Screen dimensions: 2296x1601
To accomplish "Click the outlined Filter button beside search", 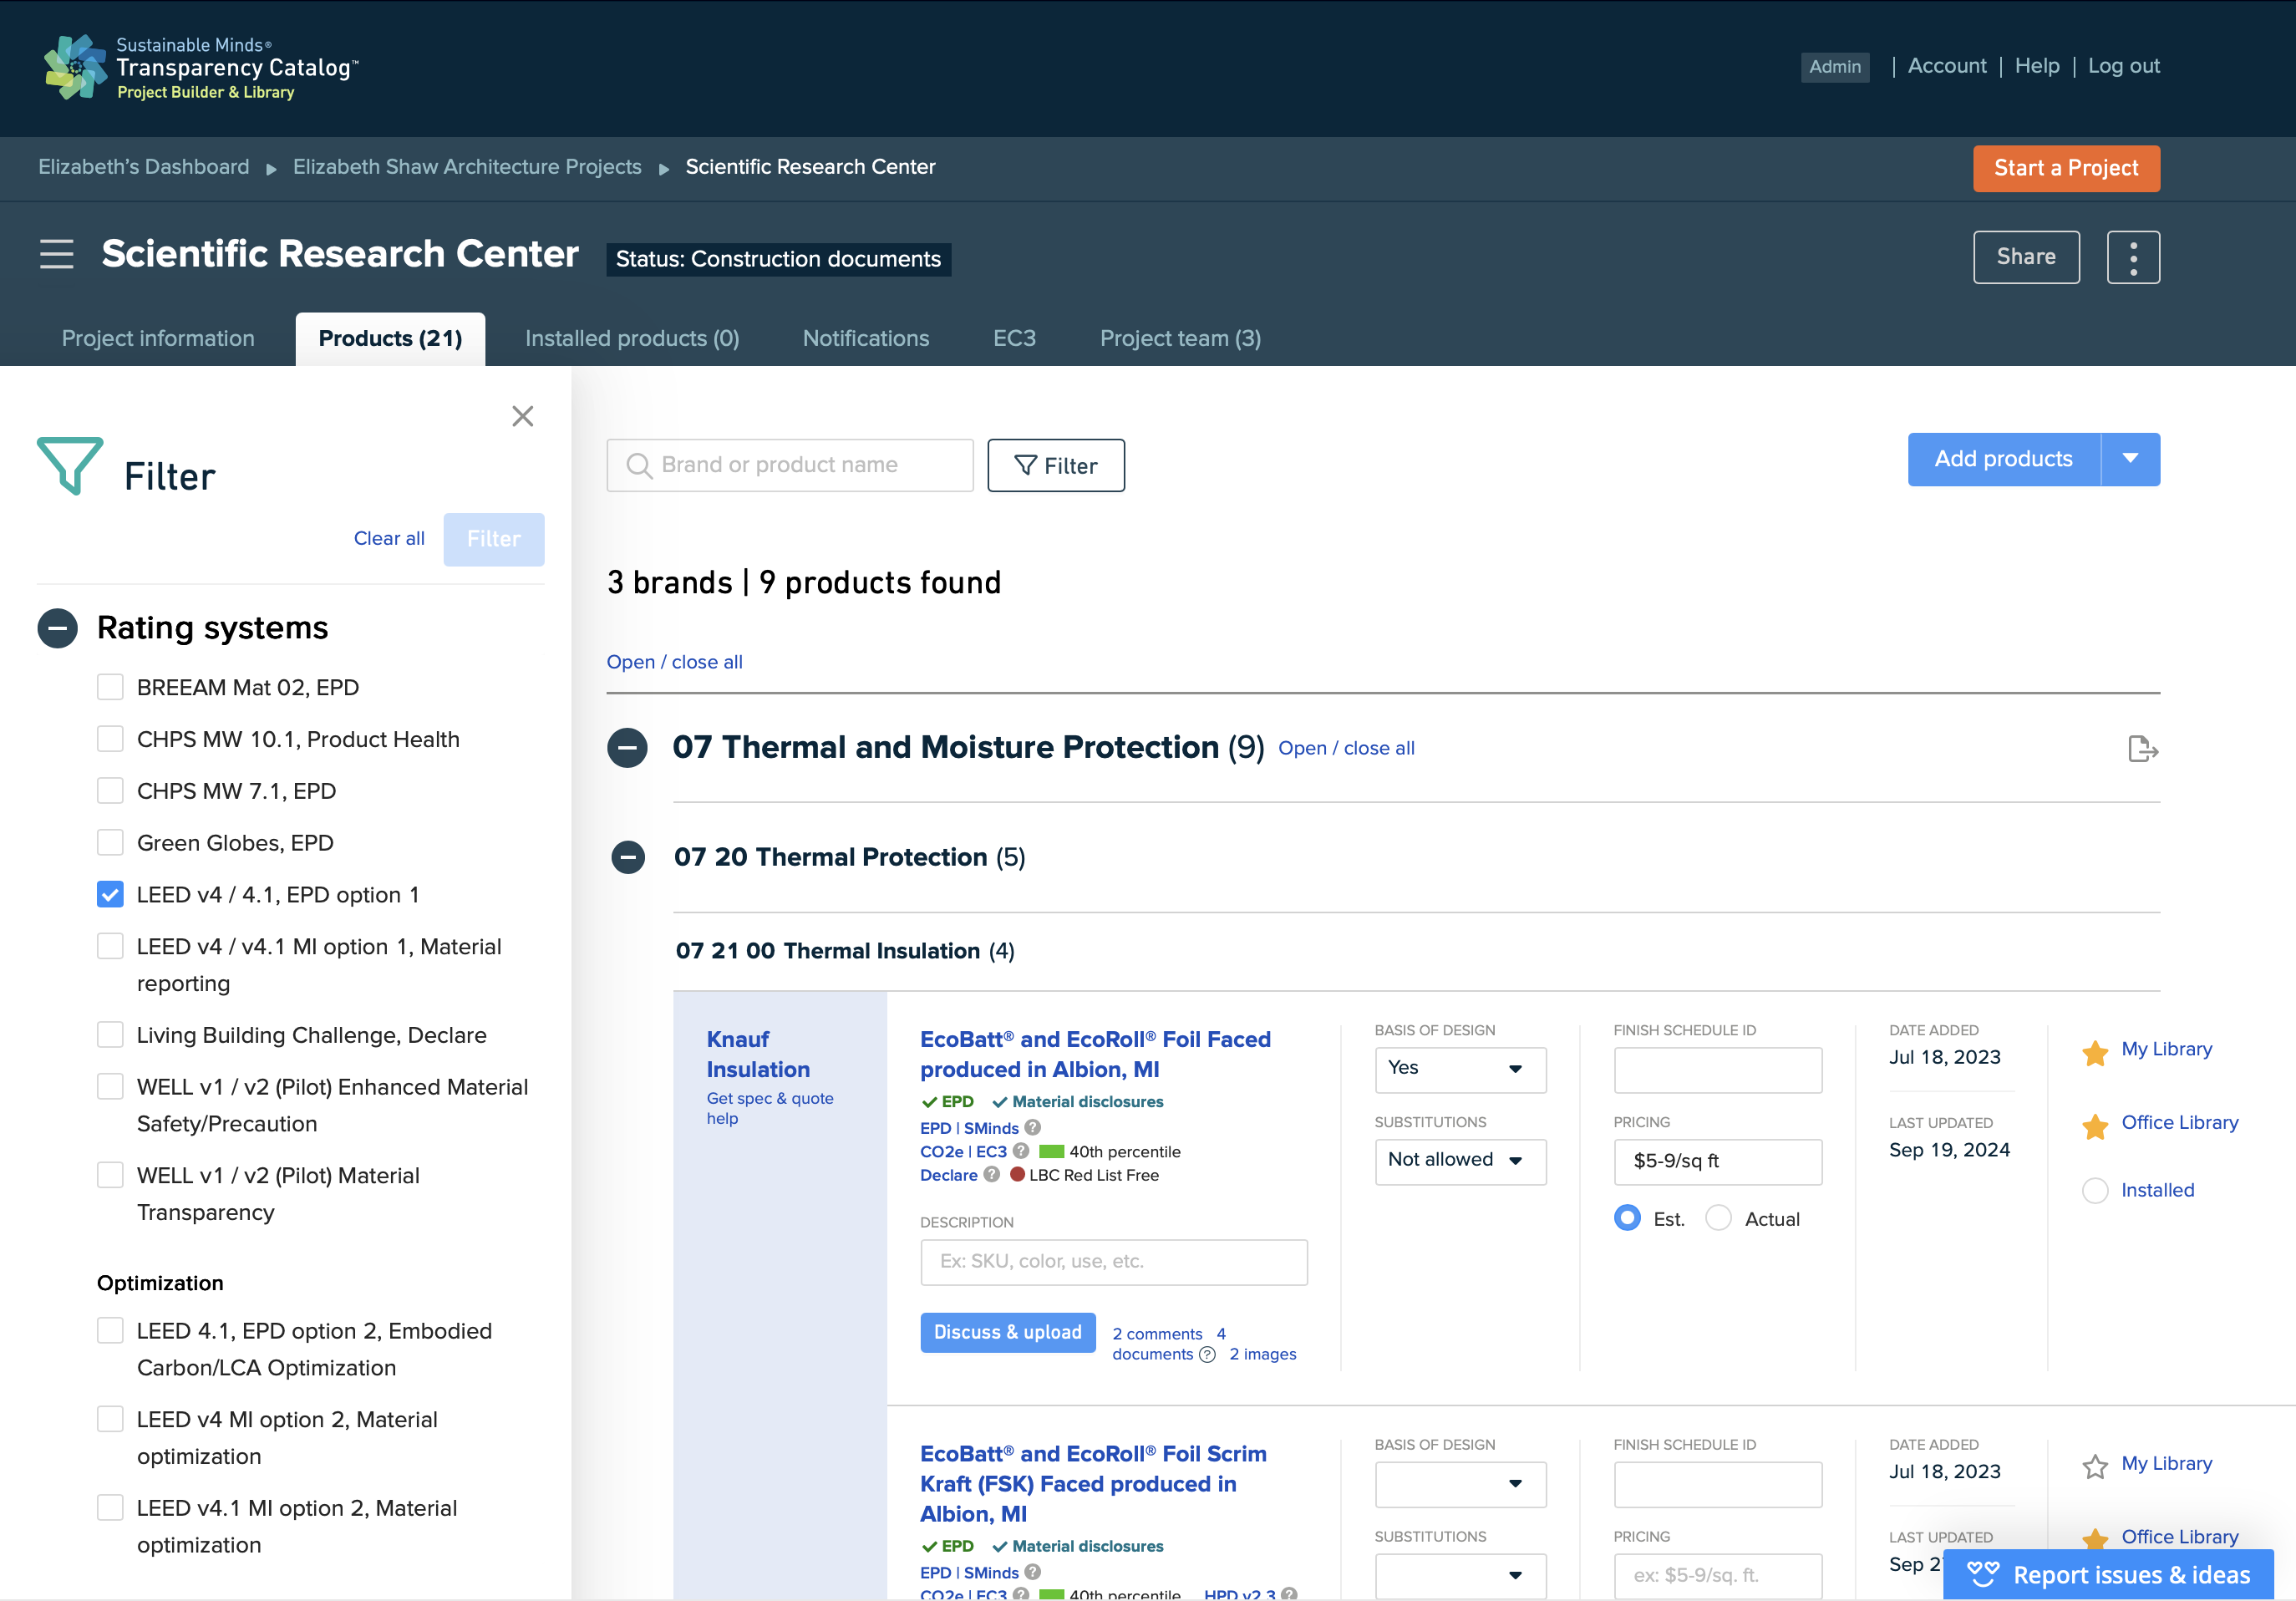I will (1055, 465).
